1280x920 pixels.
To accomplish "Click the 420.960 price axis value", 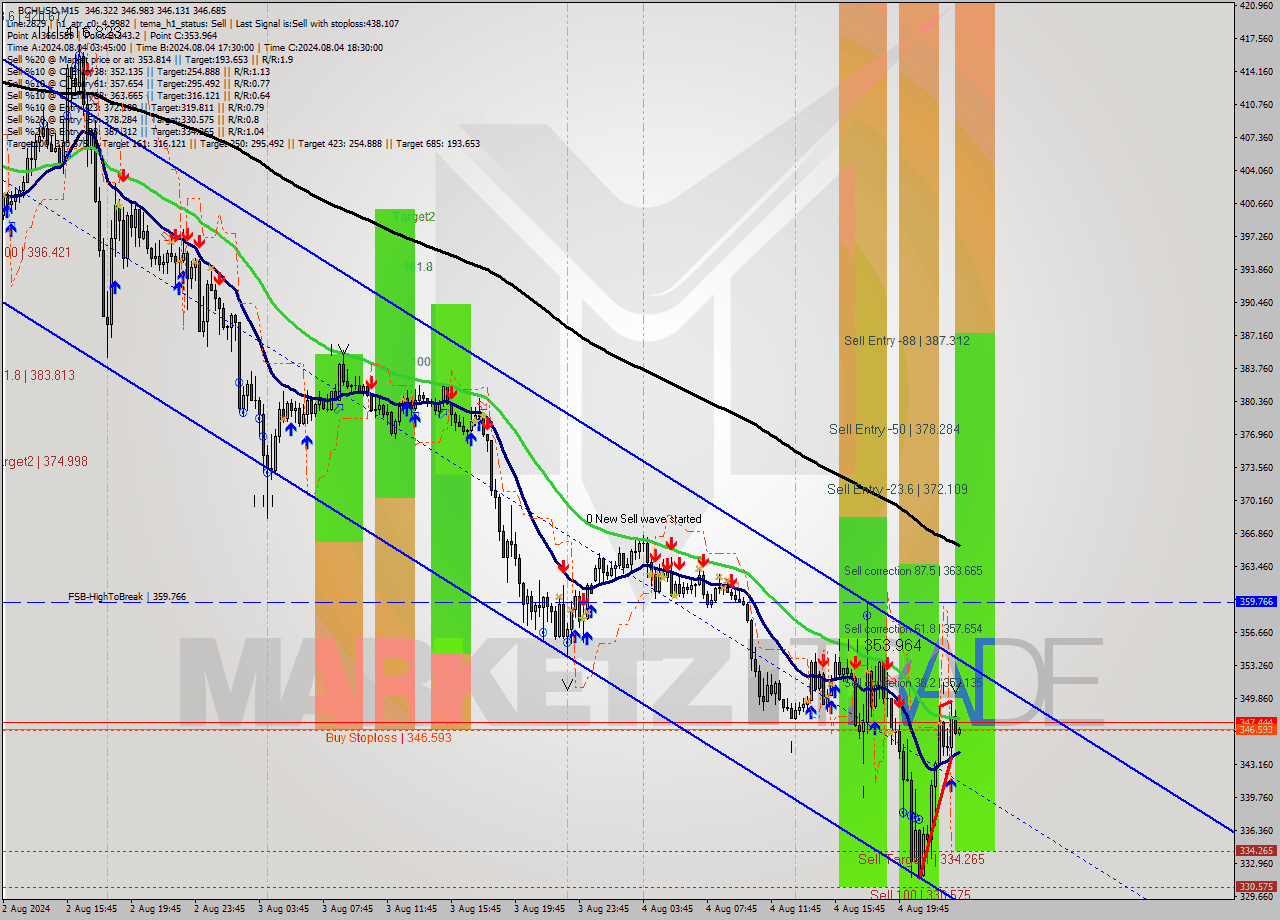I will coord(1256,6).
